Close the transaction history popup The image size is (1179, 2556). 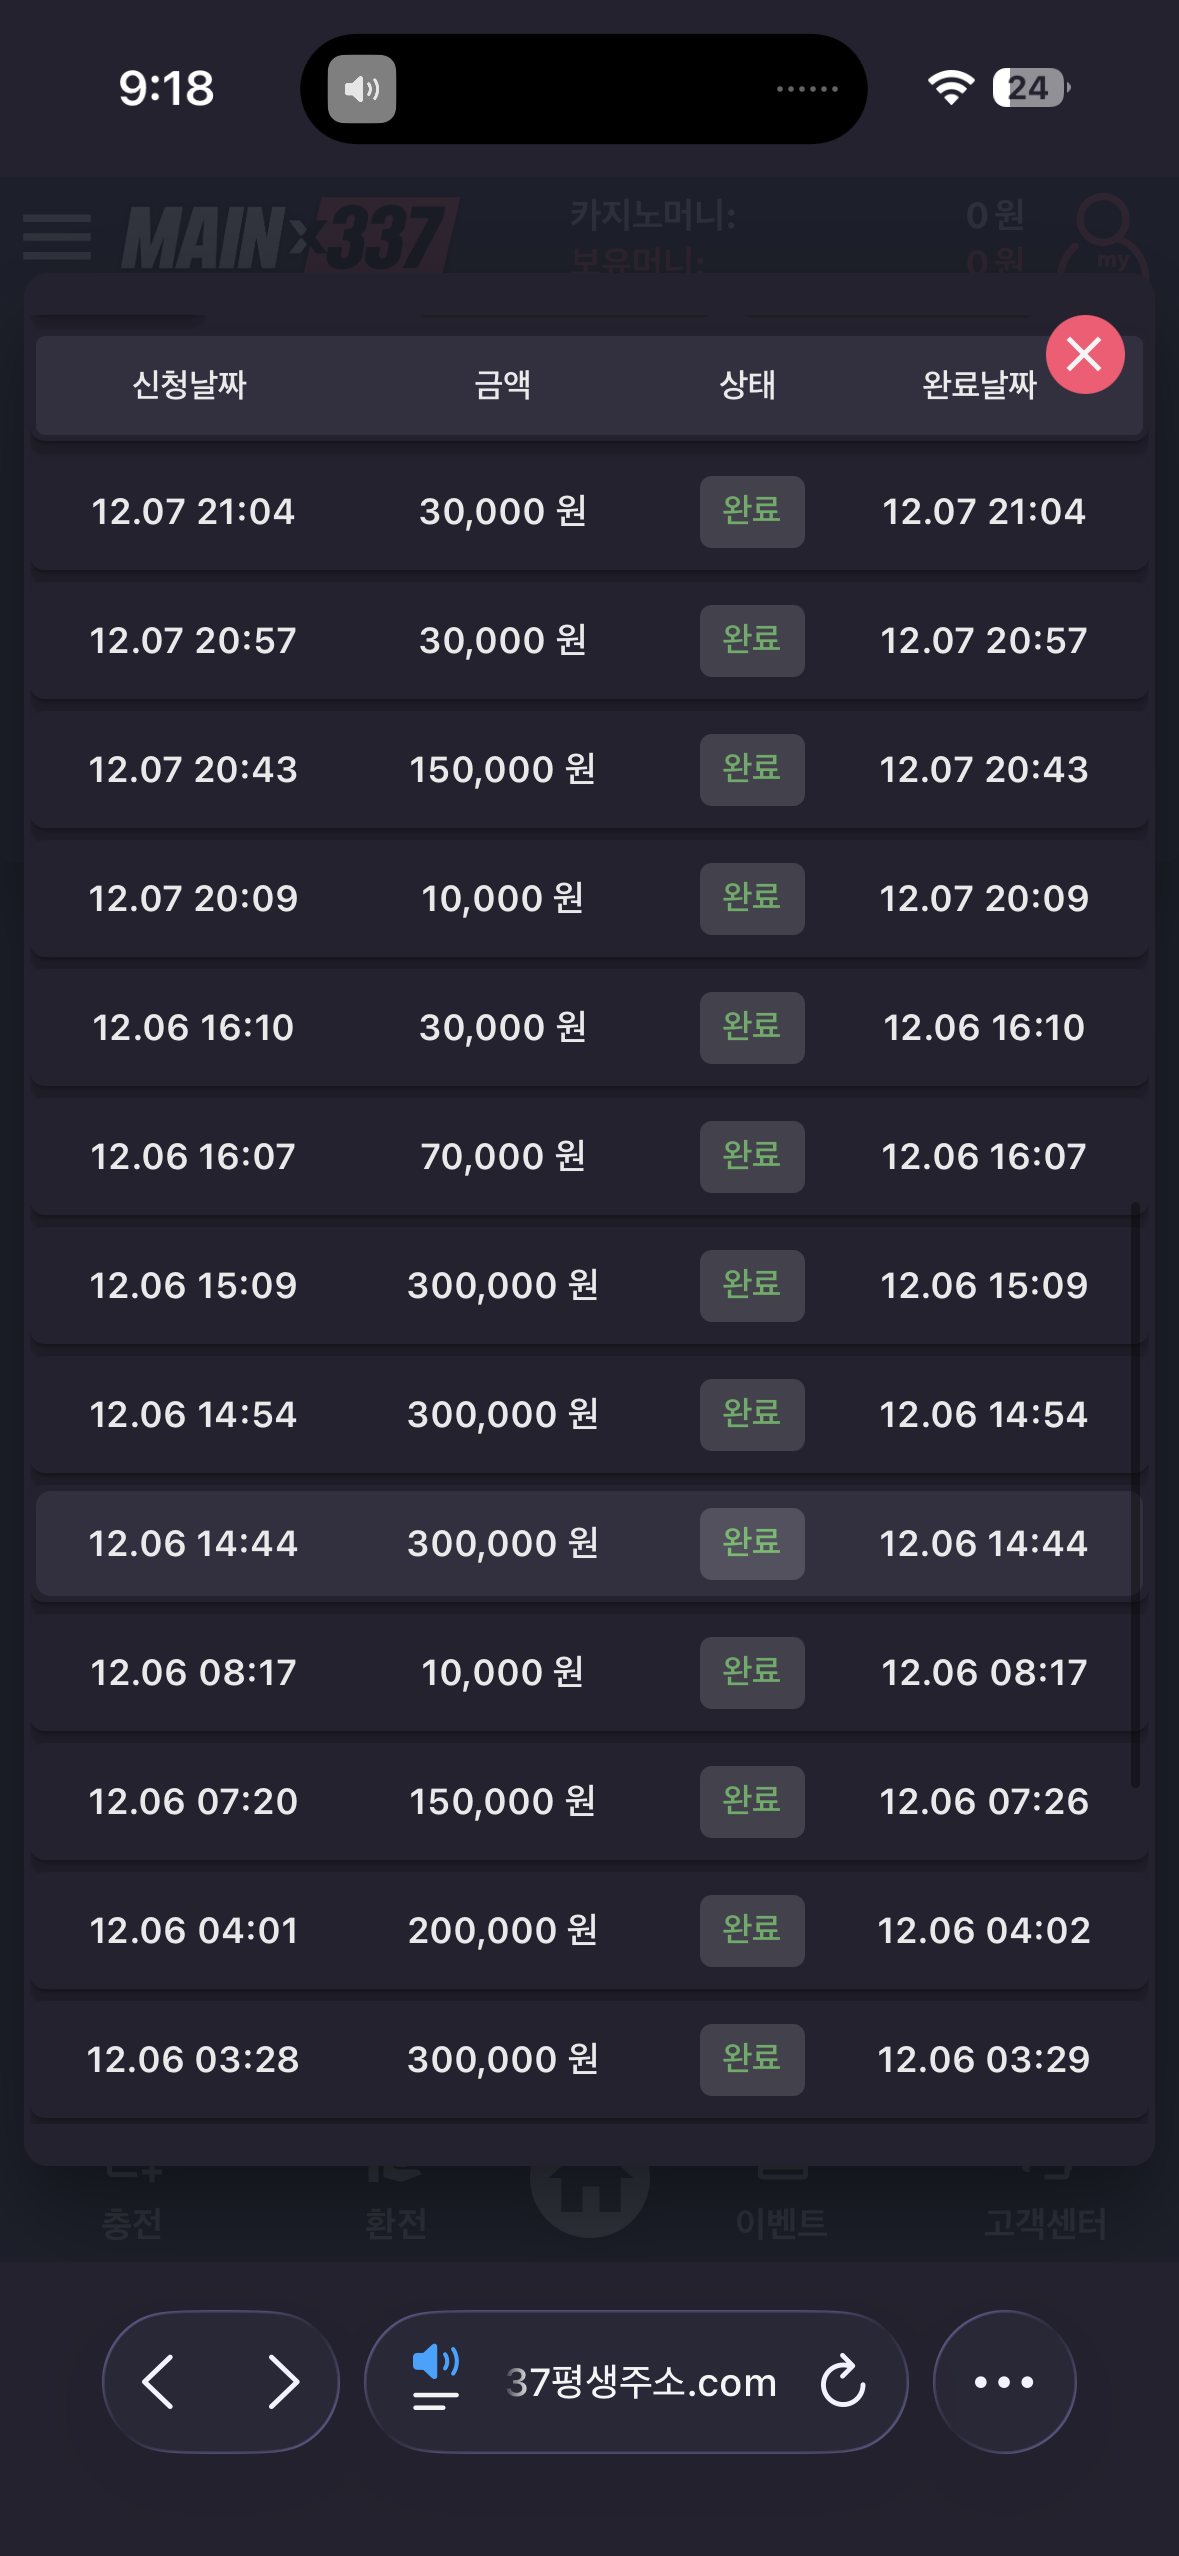(x=1085, y=355)
